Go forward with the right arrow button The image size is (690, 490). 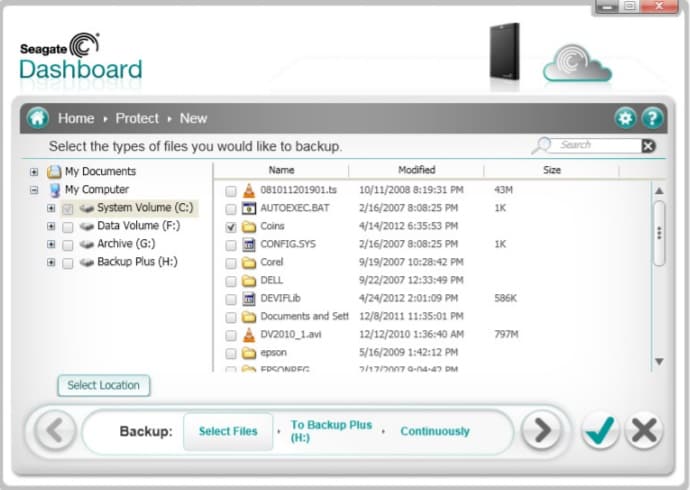click(541, 430)
